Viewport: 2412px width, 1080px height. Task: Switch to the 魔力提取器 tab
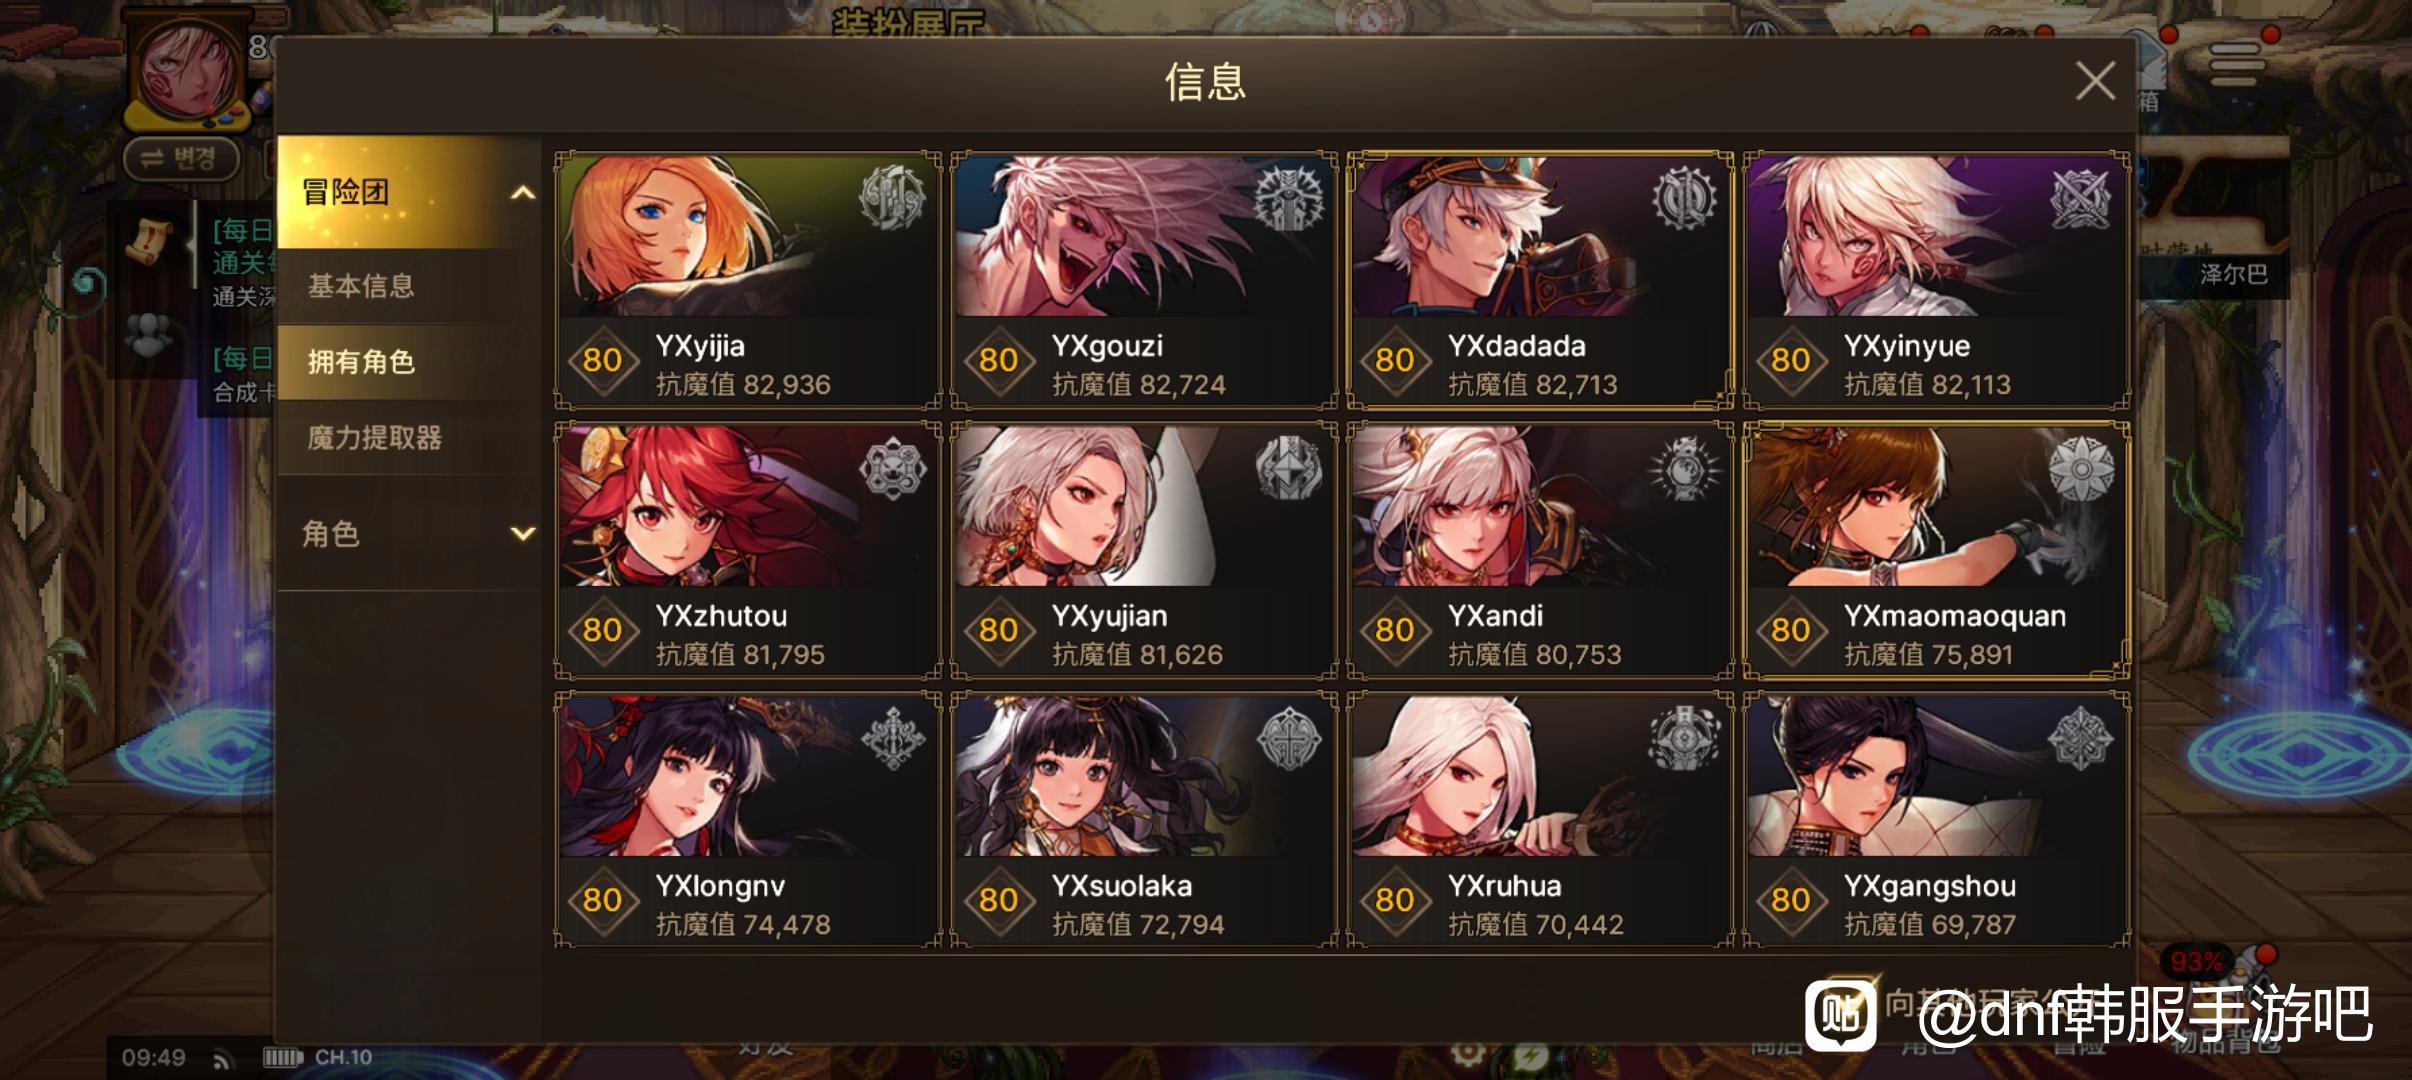(x=409, y=438)
